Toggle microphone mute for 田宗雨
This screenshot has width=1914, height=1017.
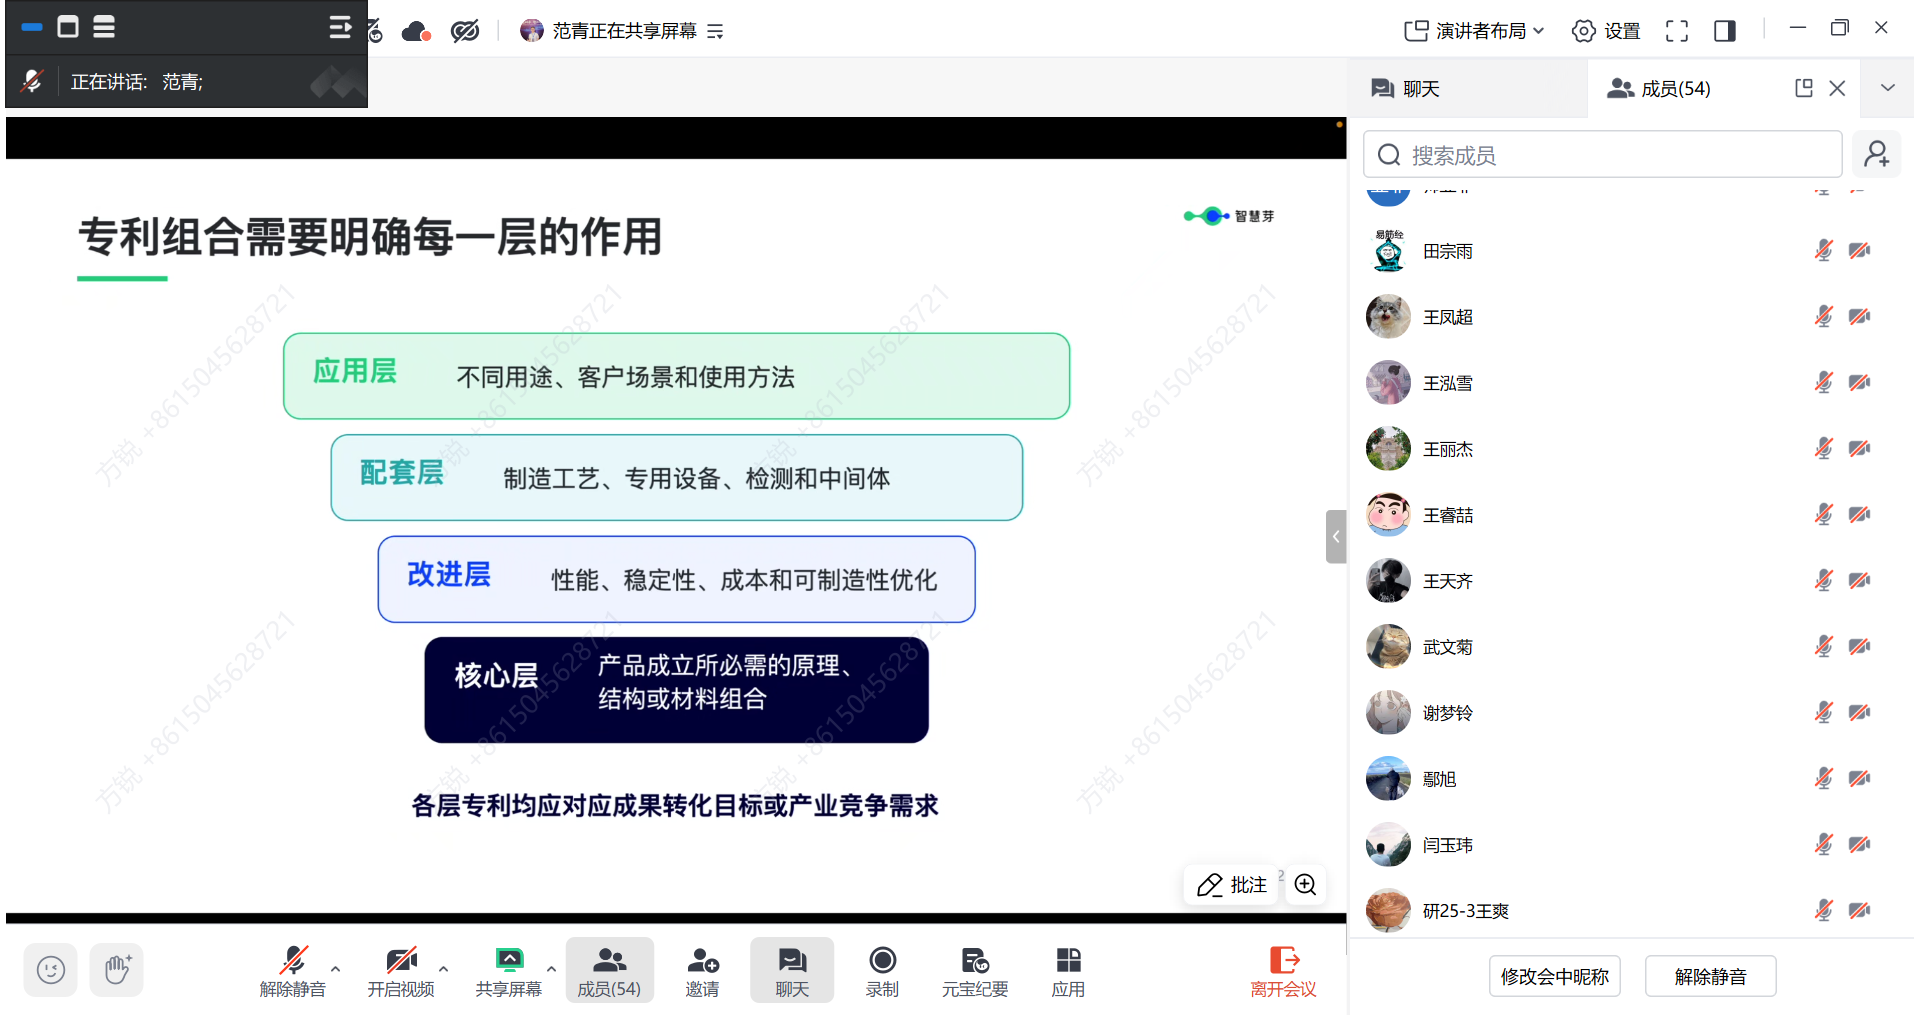click(1824, 251)
